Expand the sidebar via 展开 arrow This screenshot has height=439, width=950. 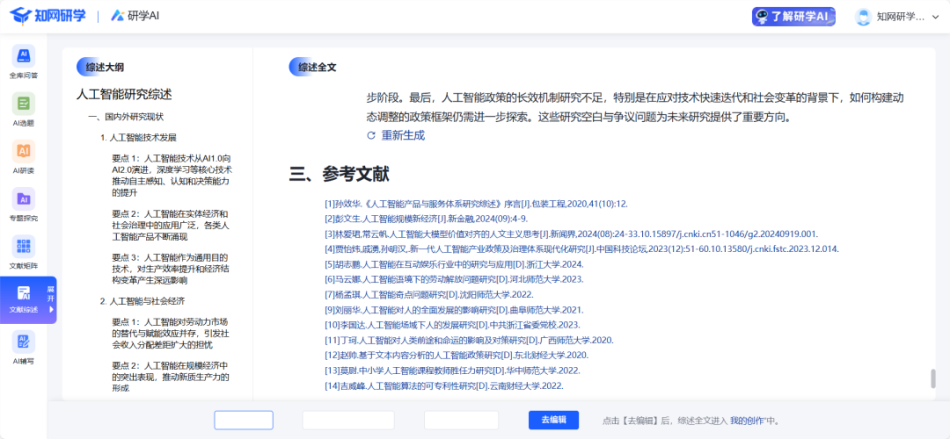(50, 299)
